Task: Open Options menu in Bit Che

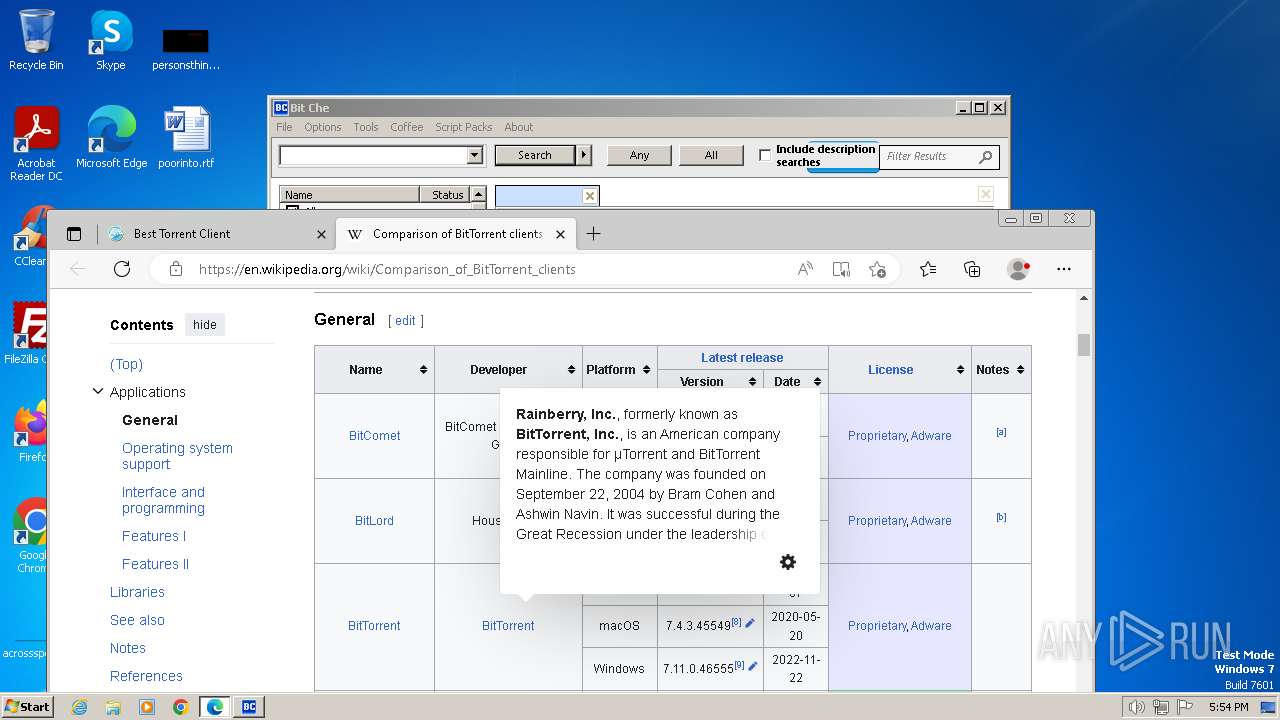Action: tap(322, 127)
